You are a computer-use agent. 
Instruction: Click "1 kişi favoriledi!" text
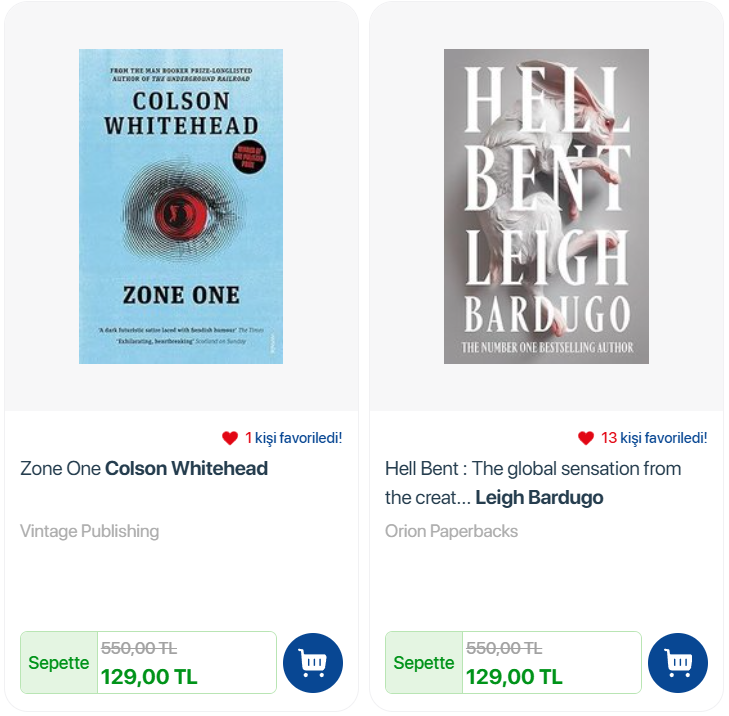point(293,438)
